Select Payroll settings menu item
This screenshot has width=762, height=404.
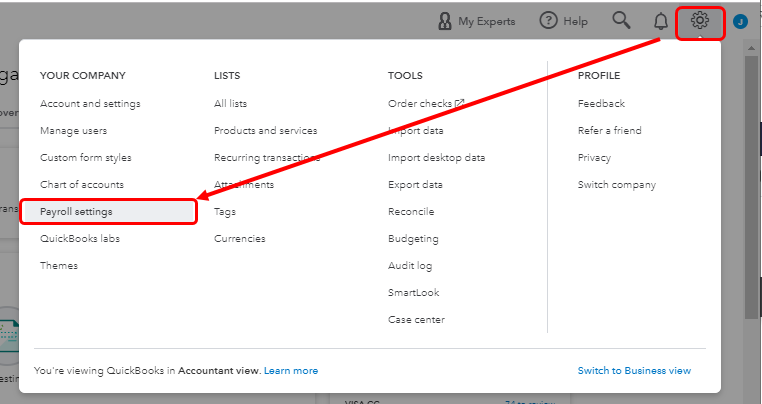[76, 212]
